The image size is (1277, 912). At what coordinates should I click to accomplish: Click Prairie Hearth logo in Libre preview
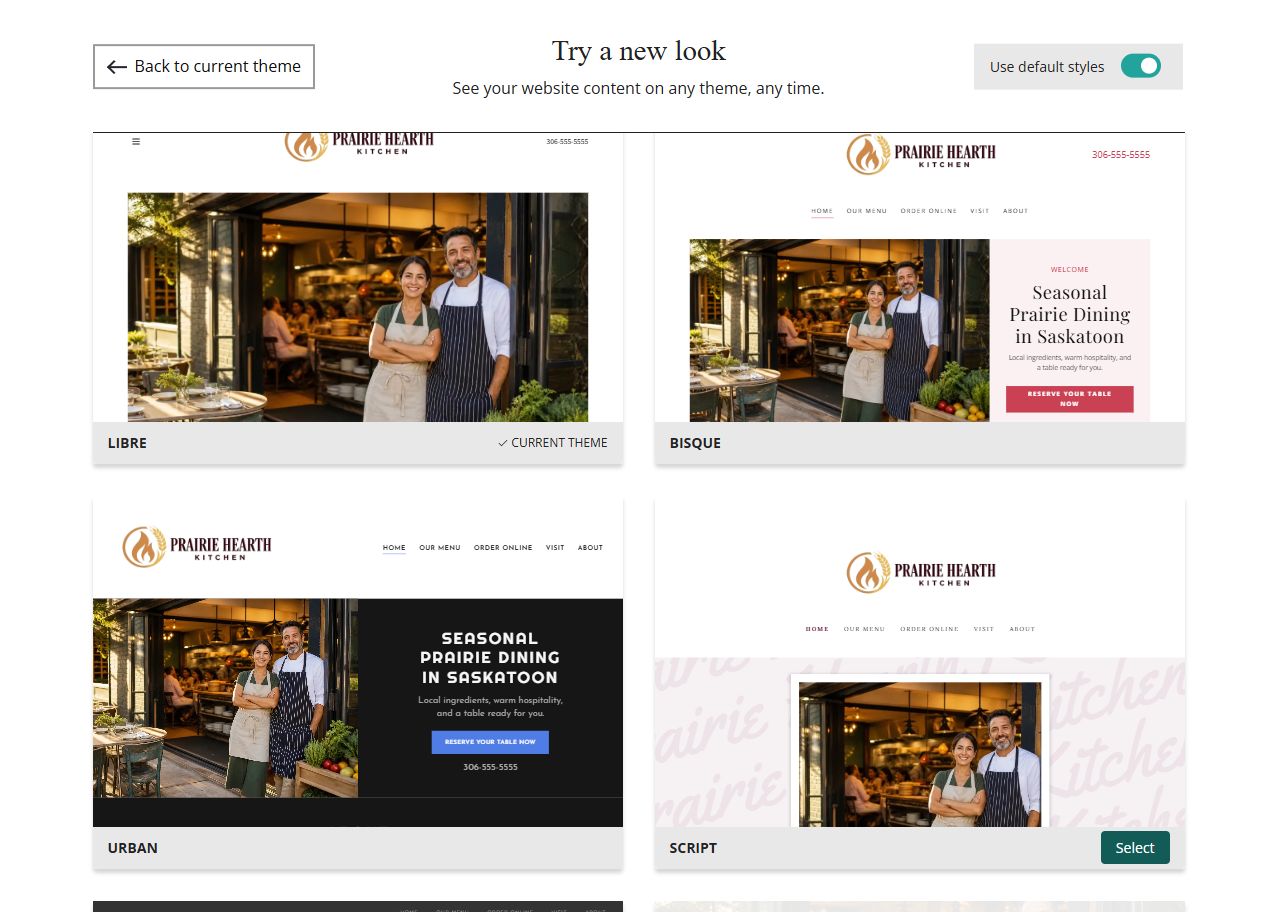click(359, 145)
